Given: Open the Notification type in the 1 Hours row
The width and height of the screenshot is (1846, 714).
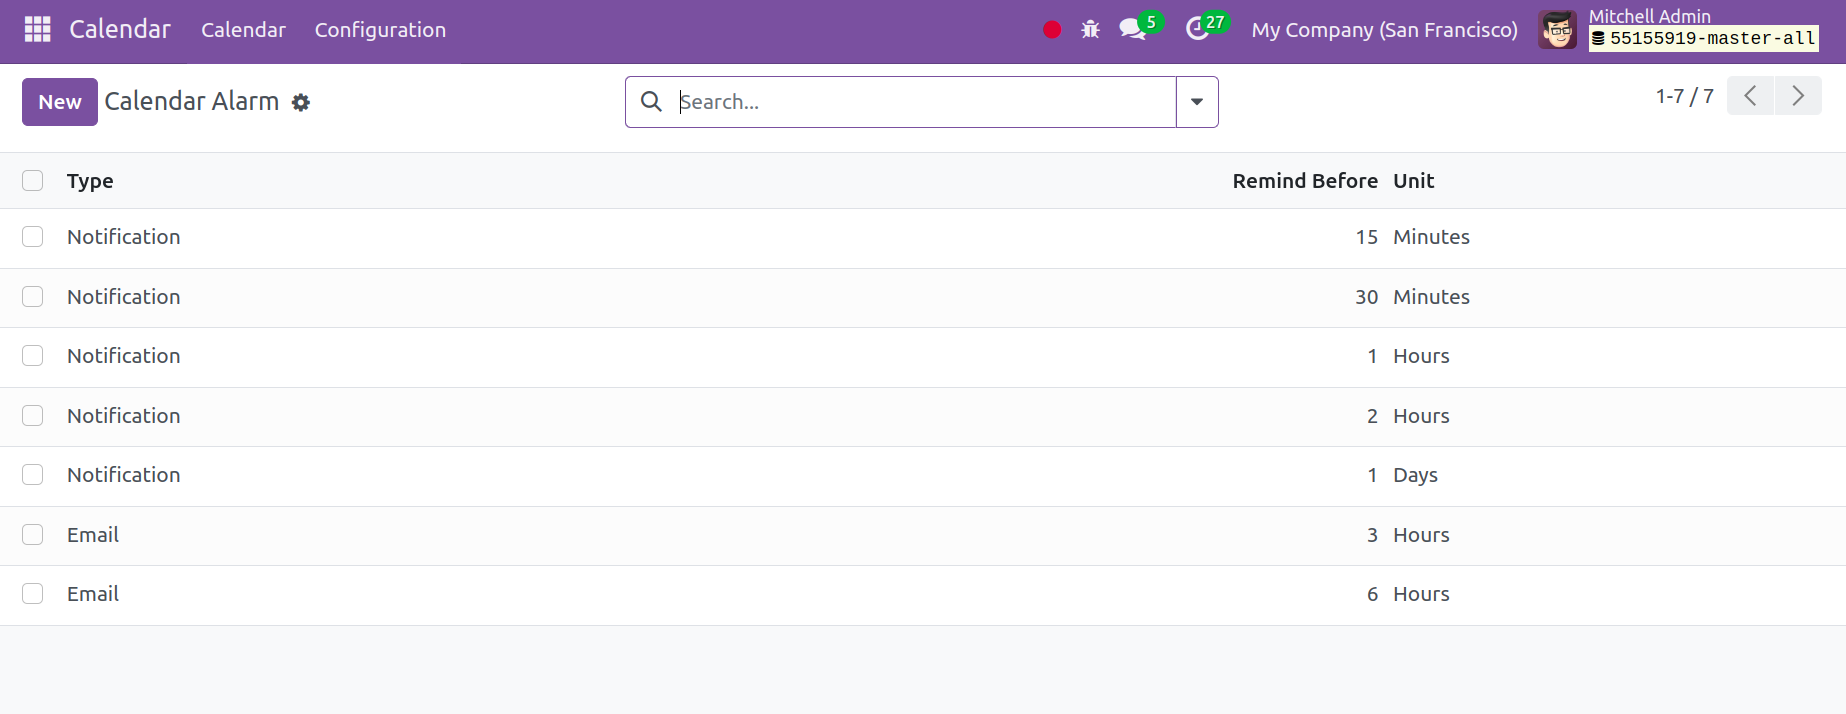Looking at the screenshot, I should tap(124, 356).
